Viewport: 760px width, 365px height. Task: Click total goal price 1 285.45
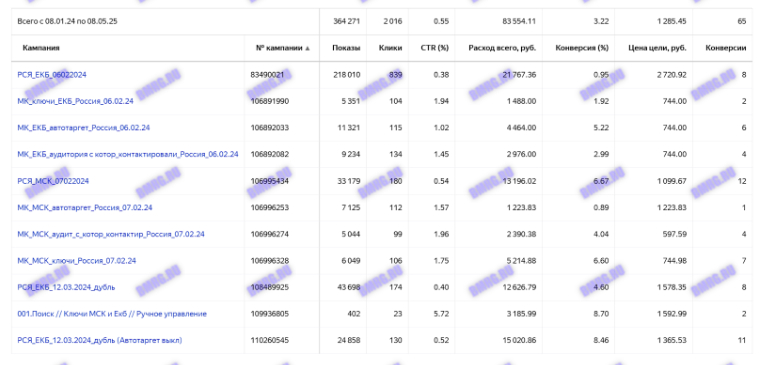[672, 21]
